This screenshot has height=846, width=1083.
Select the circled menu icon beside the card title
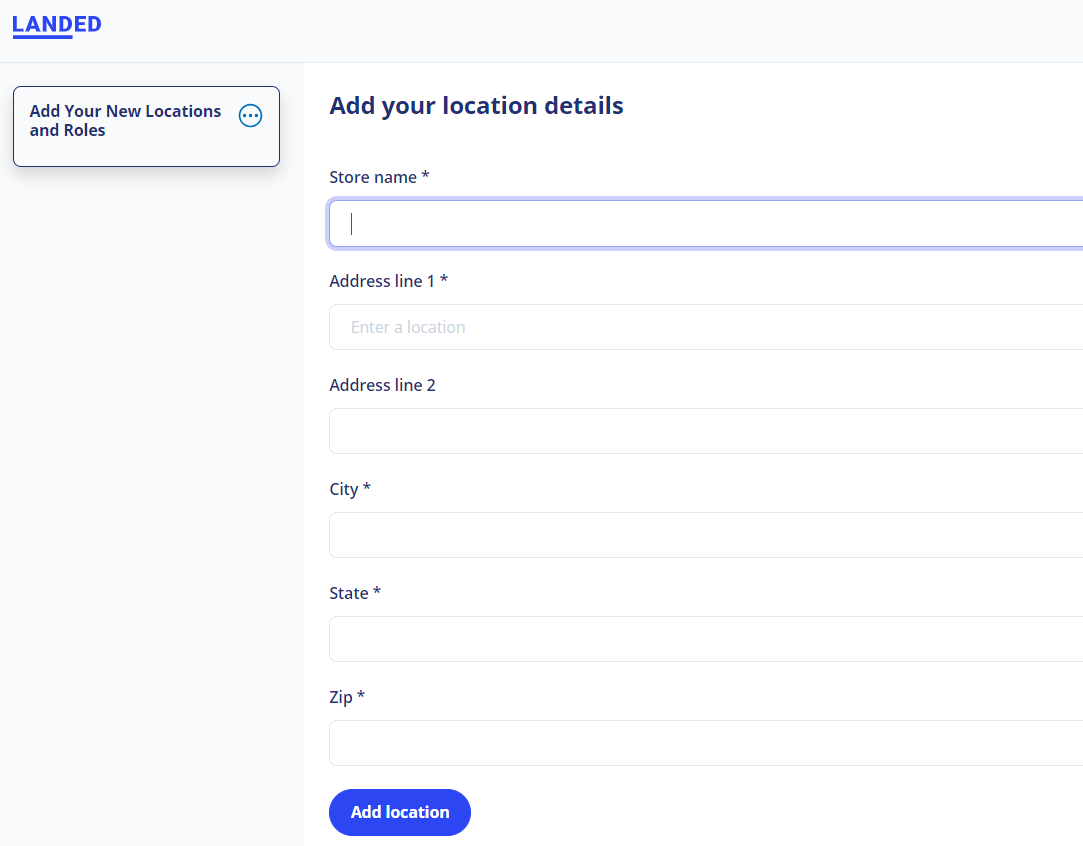[250, 115]
